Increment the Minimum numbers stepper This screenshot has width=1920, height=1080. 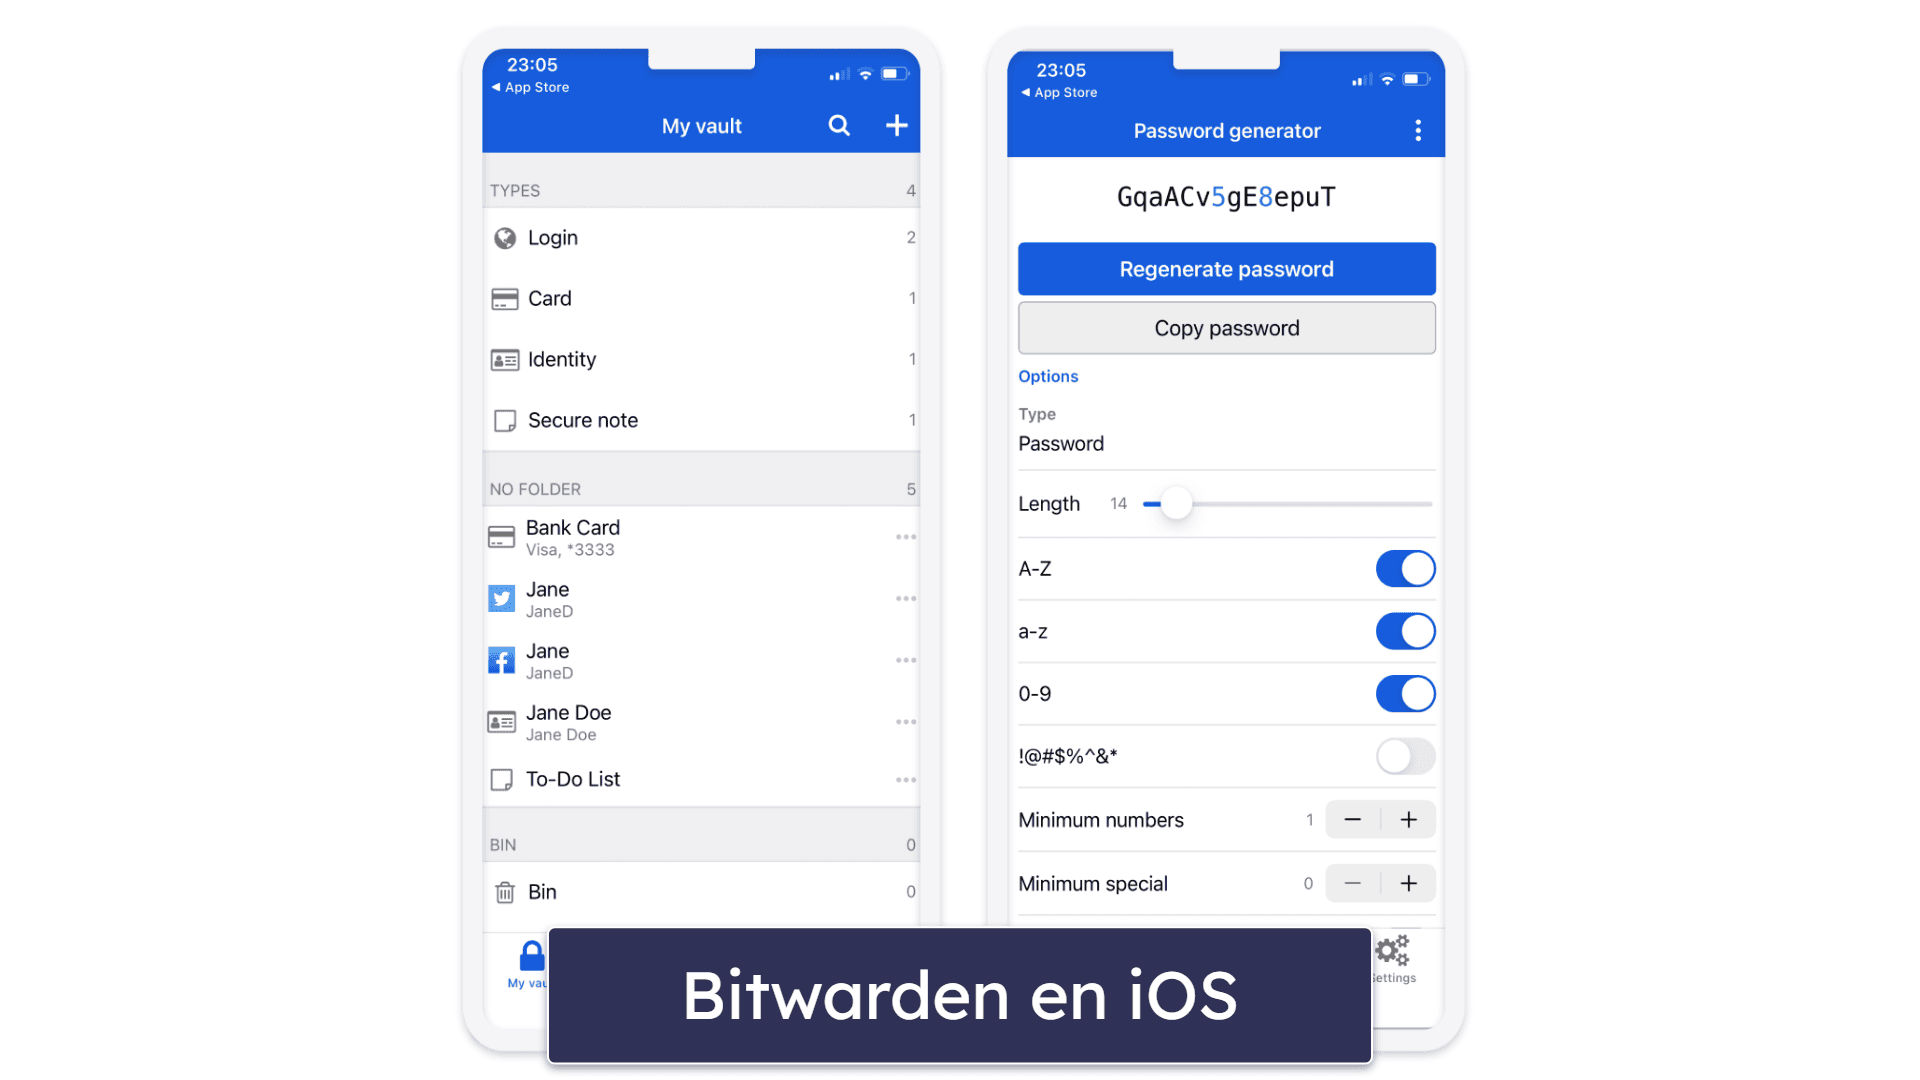click(1408, 819)
